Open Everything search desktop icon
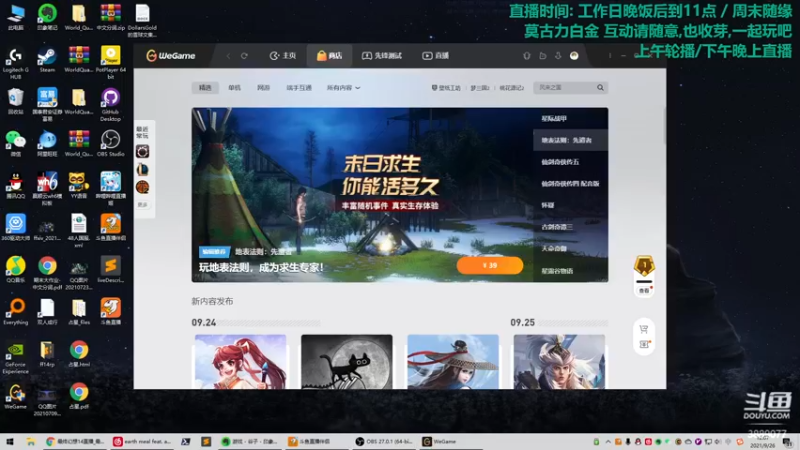This screenshot has height=450, width=800. coord(15,312)
